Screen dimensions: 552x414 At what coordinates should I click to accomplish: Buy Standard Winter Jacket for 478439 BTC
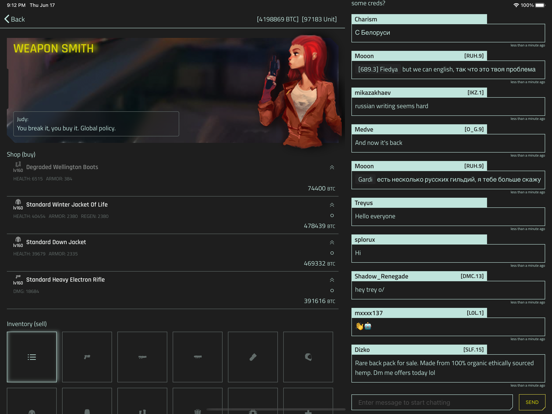pyautogui.click(x=172, y=215)
